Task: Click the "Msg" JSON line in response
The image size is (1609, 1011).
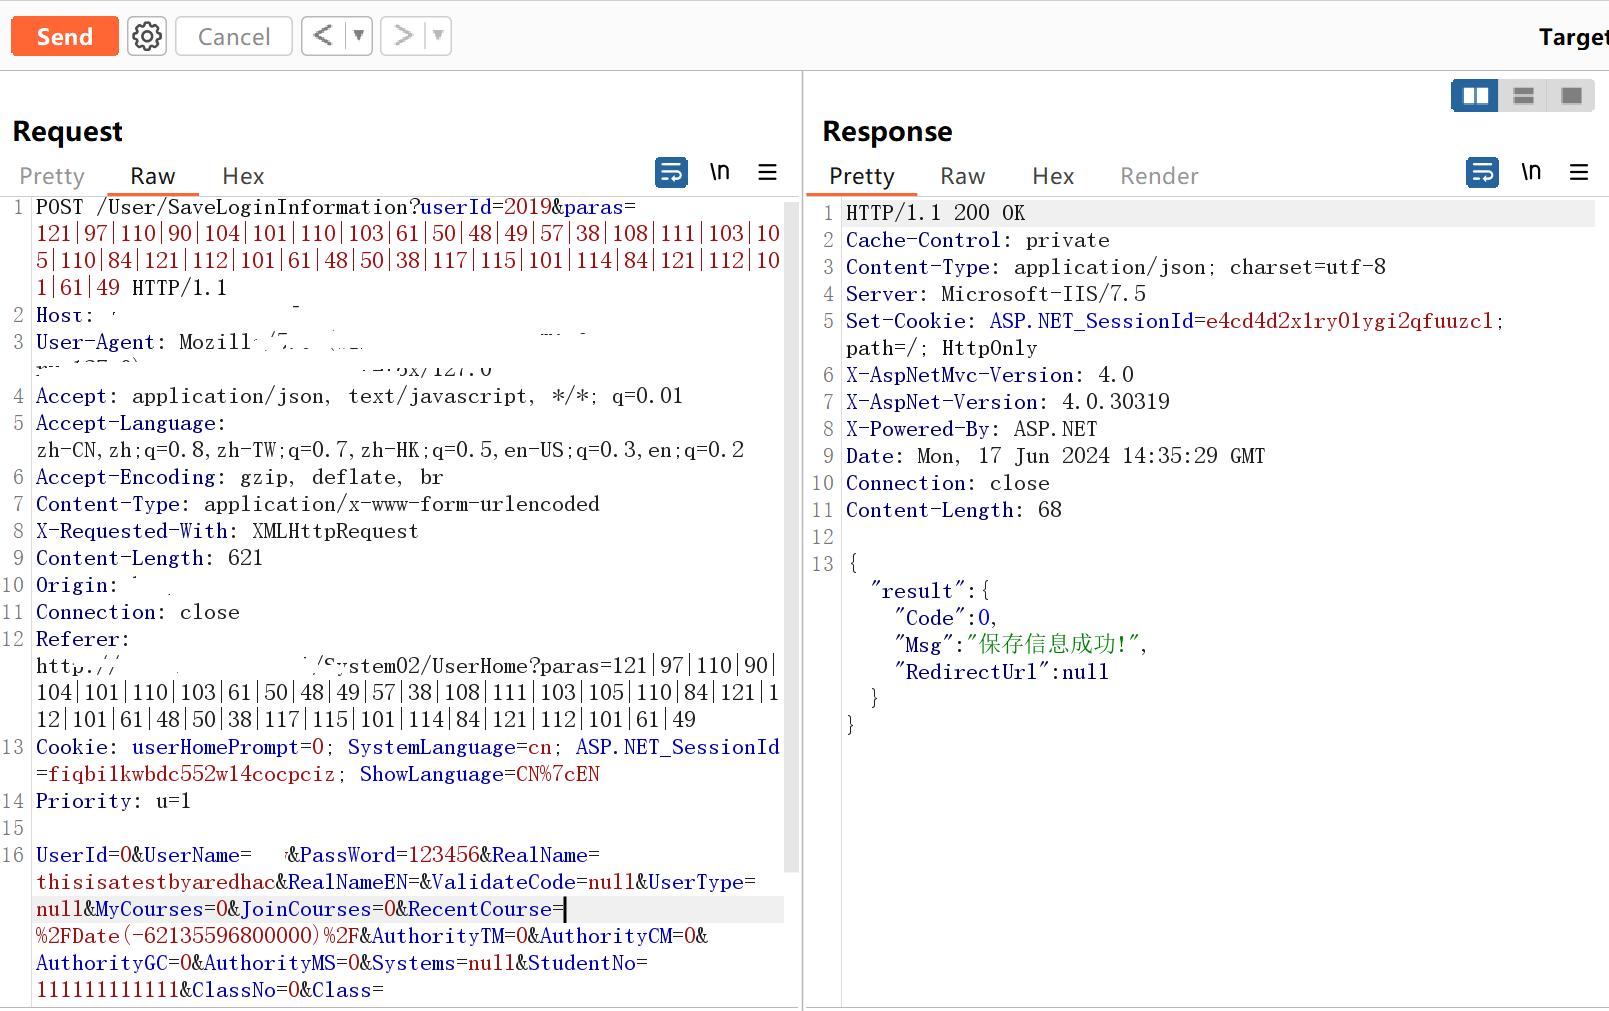Action: (x=1021, y=645)
